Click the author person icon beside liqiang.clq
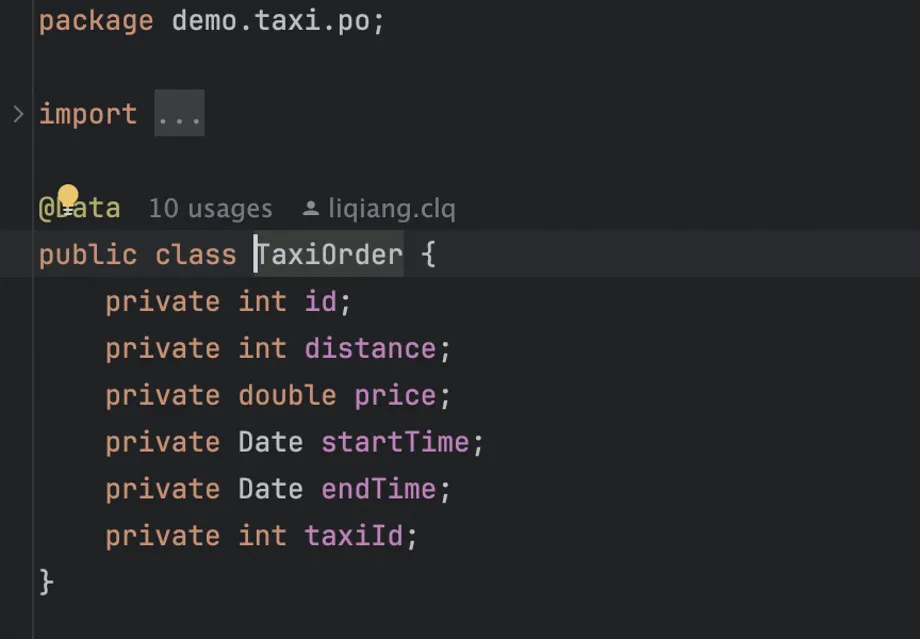The image size is (920, 640). pos(310,208)
